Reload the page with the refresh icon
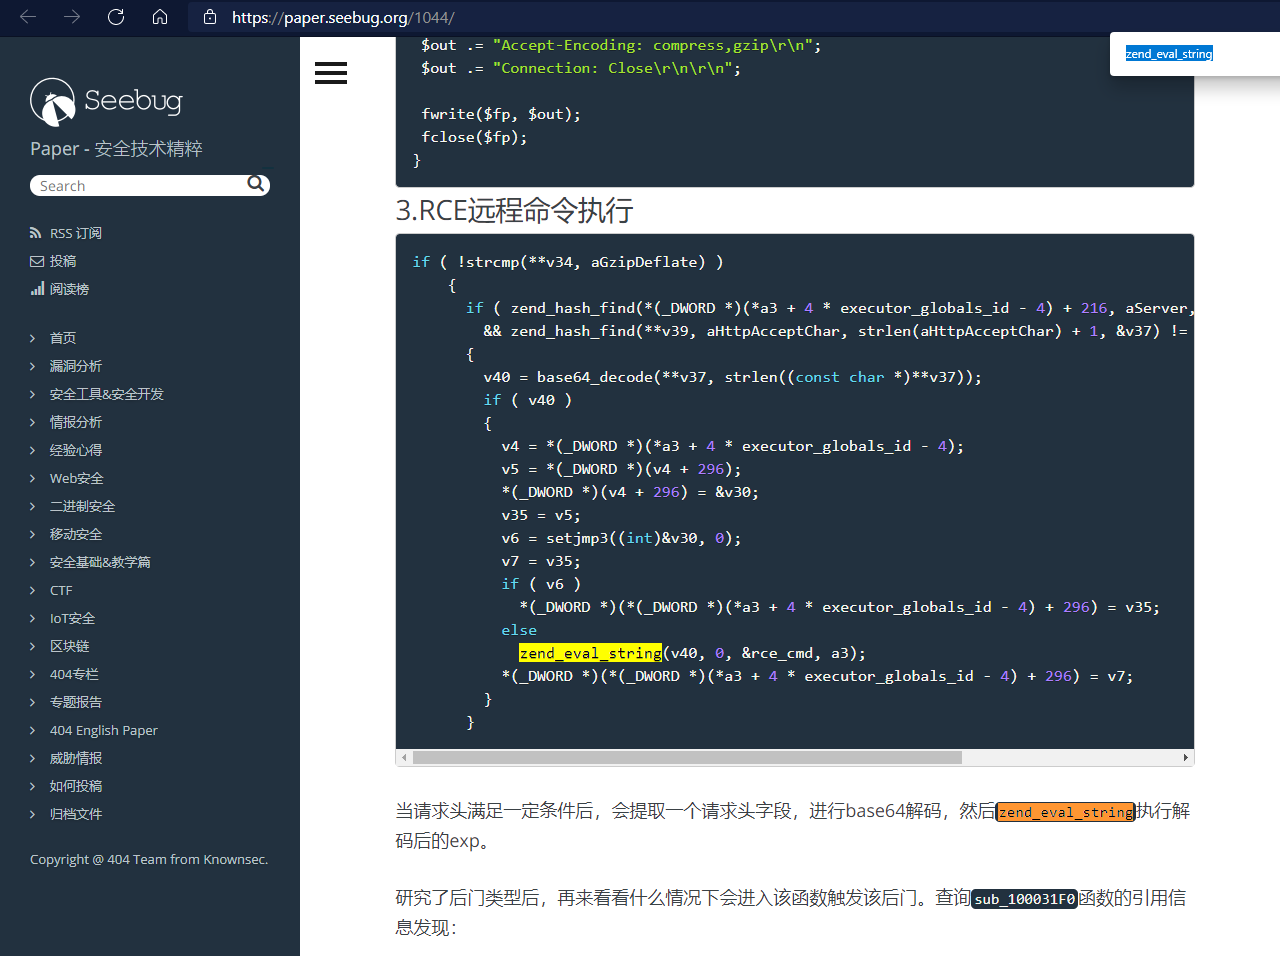The image size is (1280, 956). [x=116, y=17]
